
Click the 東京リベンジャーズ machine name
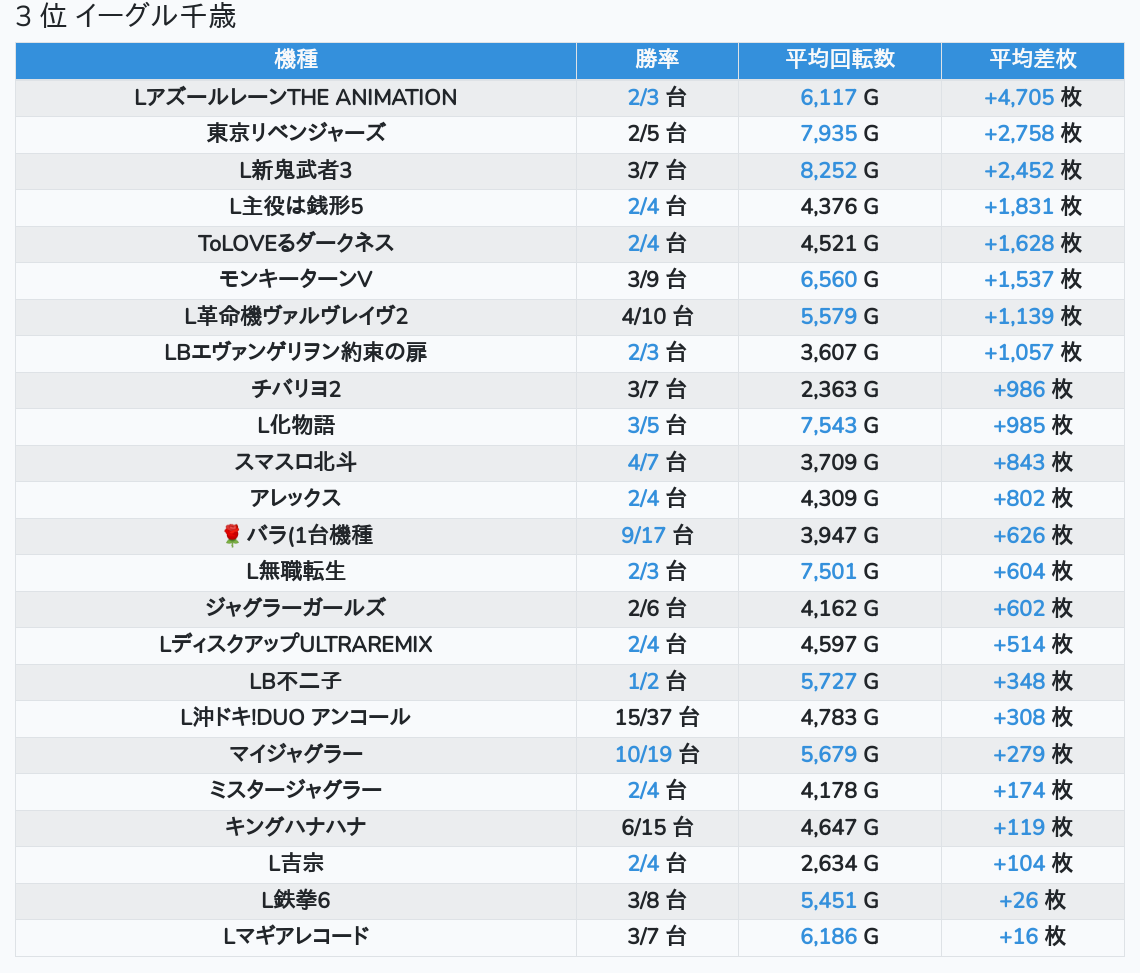click(296, 134)
